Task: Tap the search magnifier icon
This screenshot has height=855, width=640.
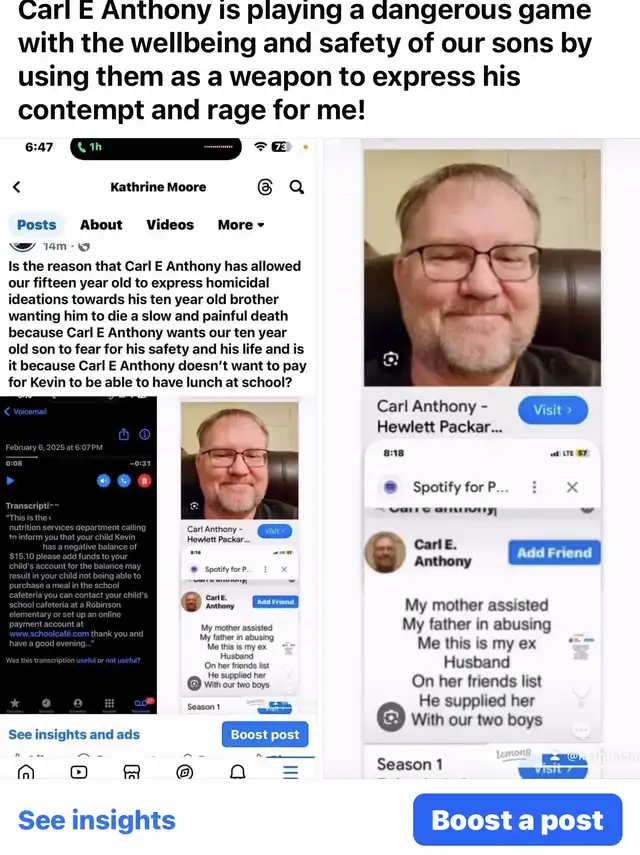Action: [297, 187]
